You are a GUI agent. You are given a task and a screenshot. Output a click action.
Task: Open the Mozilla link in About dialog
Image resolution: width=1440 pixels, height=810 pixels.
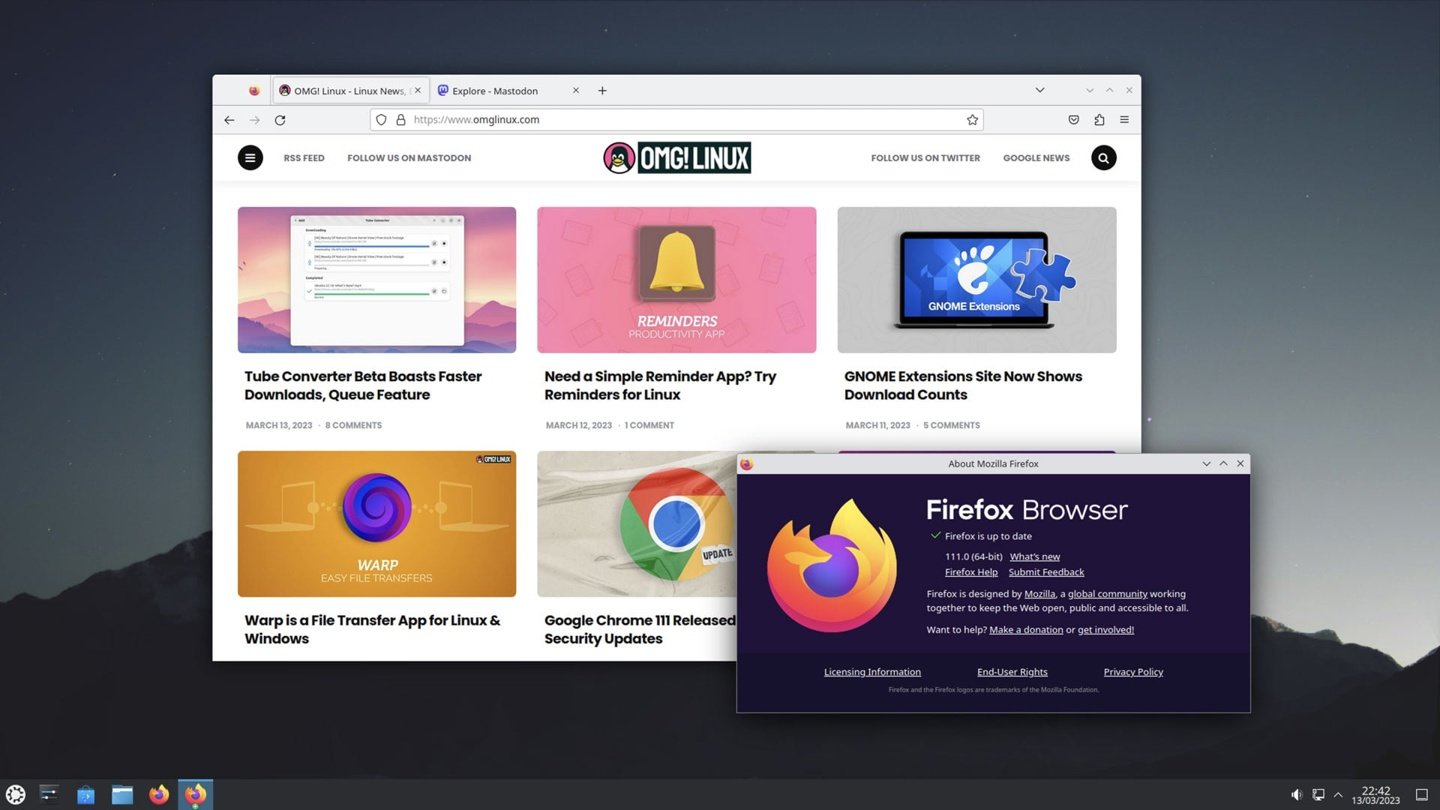tap(1040, 594)
